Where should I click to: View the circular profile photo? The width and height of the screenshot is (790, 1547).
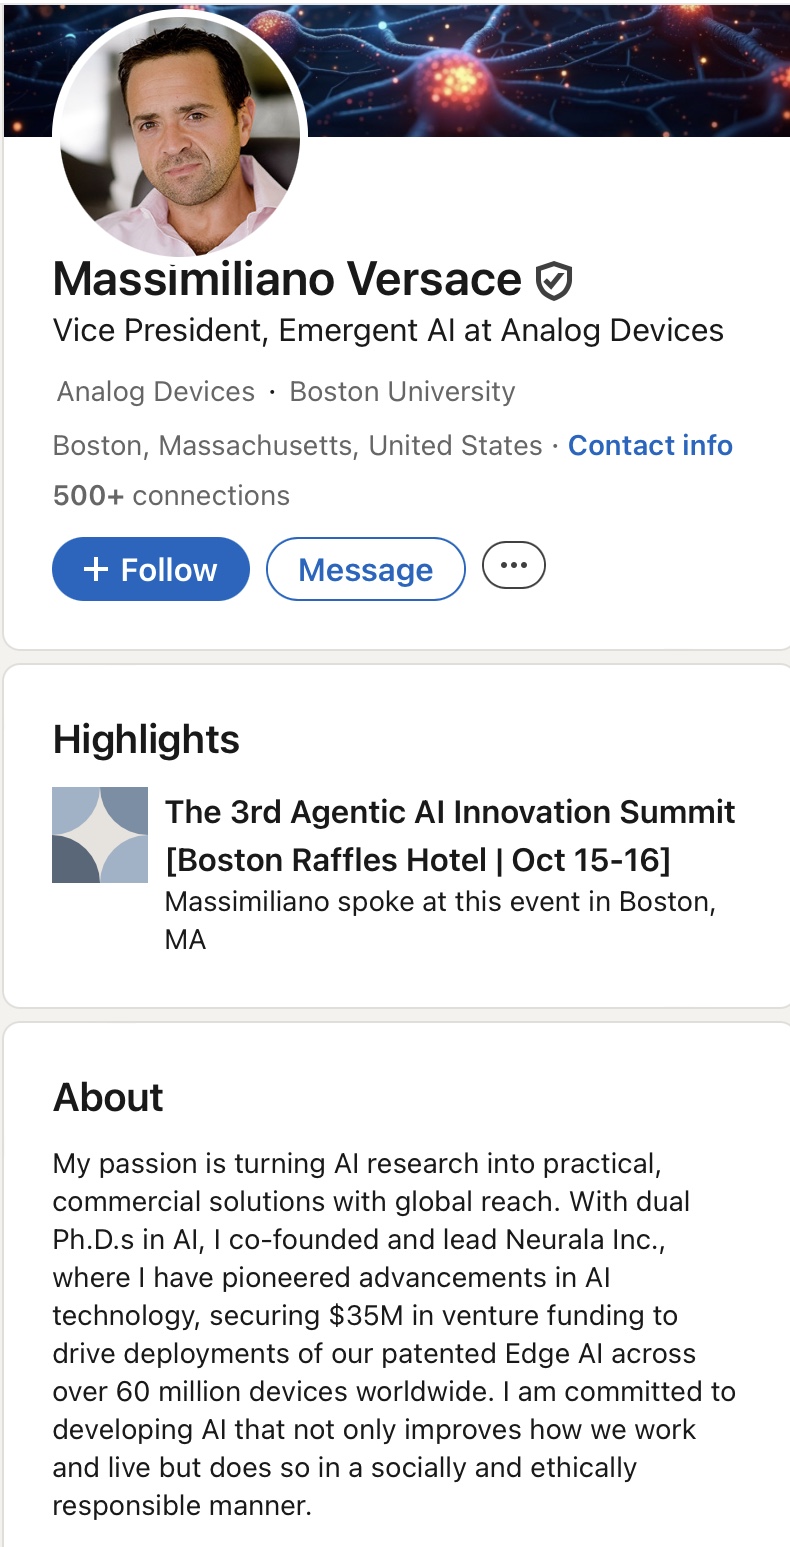coord(180,135)
